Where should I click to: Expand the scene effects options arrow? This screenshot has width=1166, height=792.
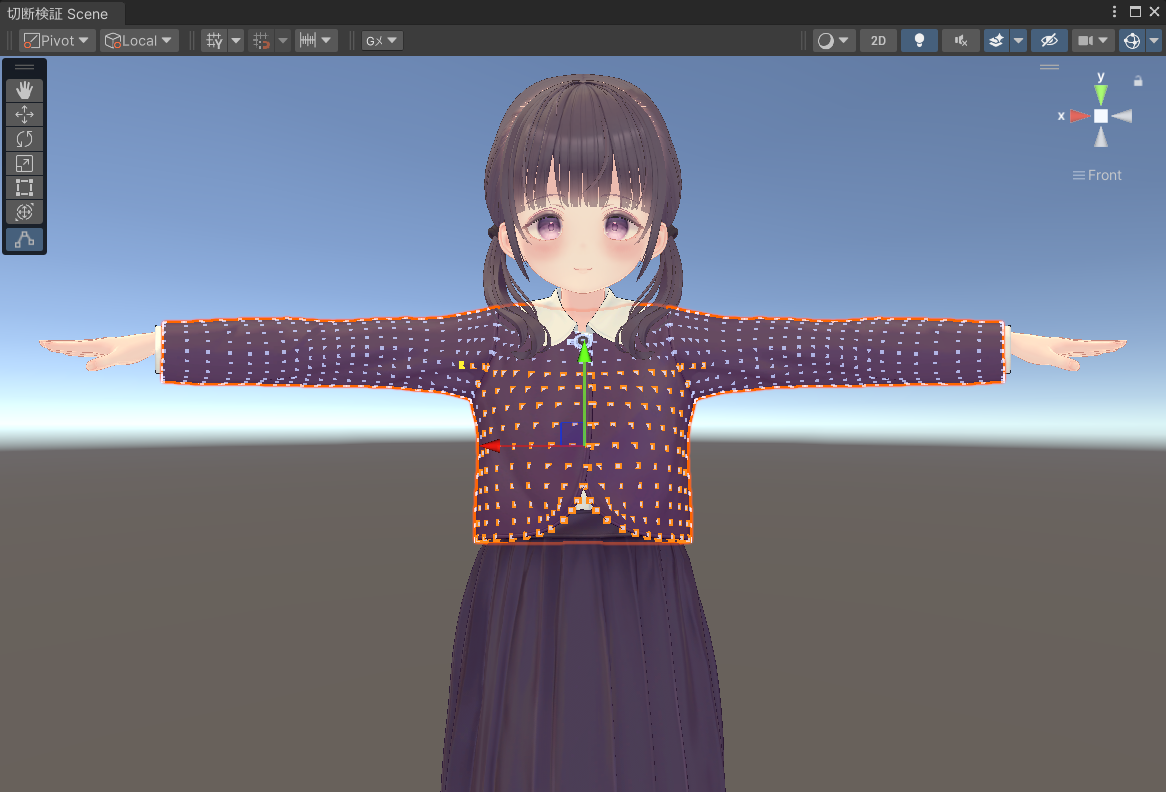[x=1019, y=40]
